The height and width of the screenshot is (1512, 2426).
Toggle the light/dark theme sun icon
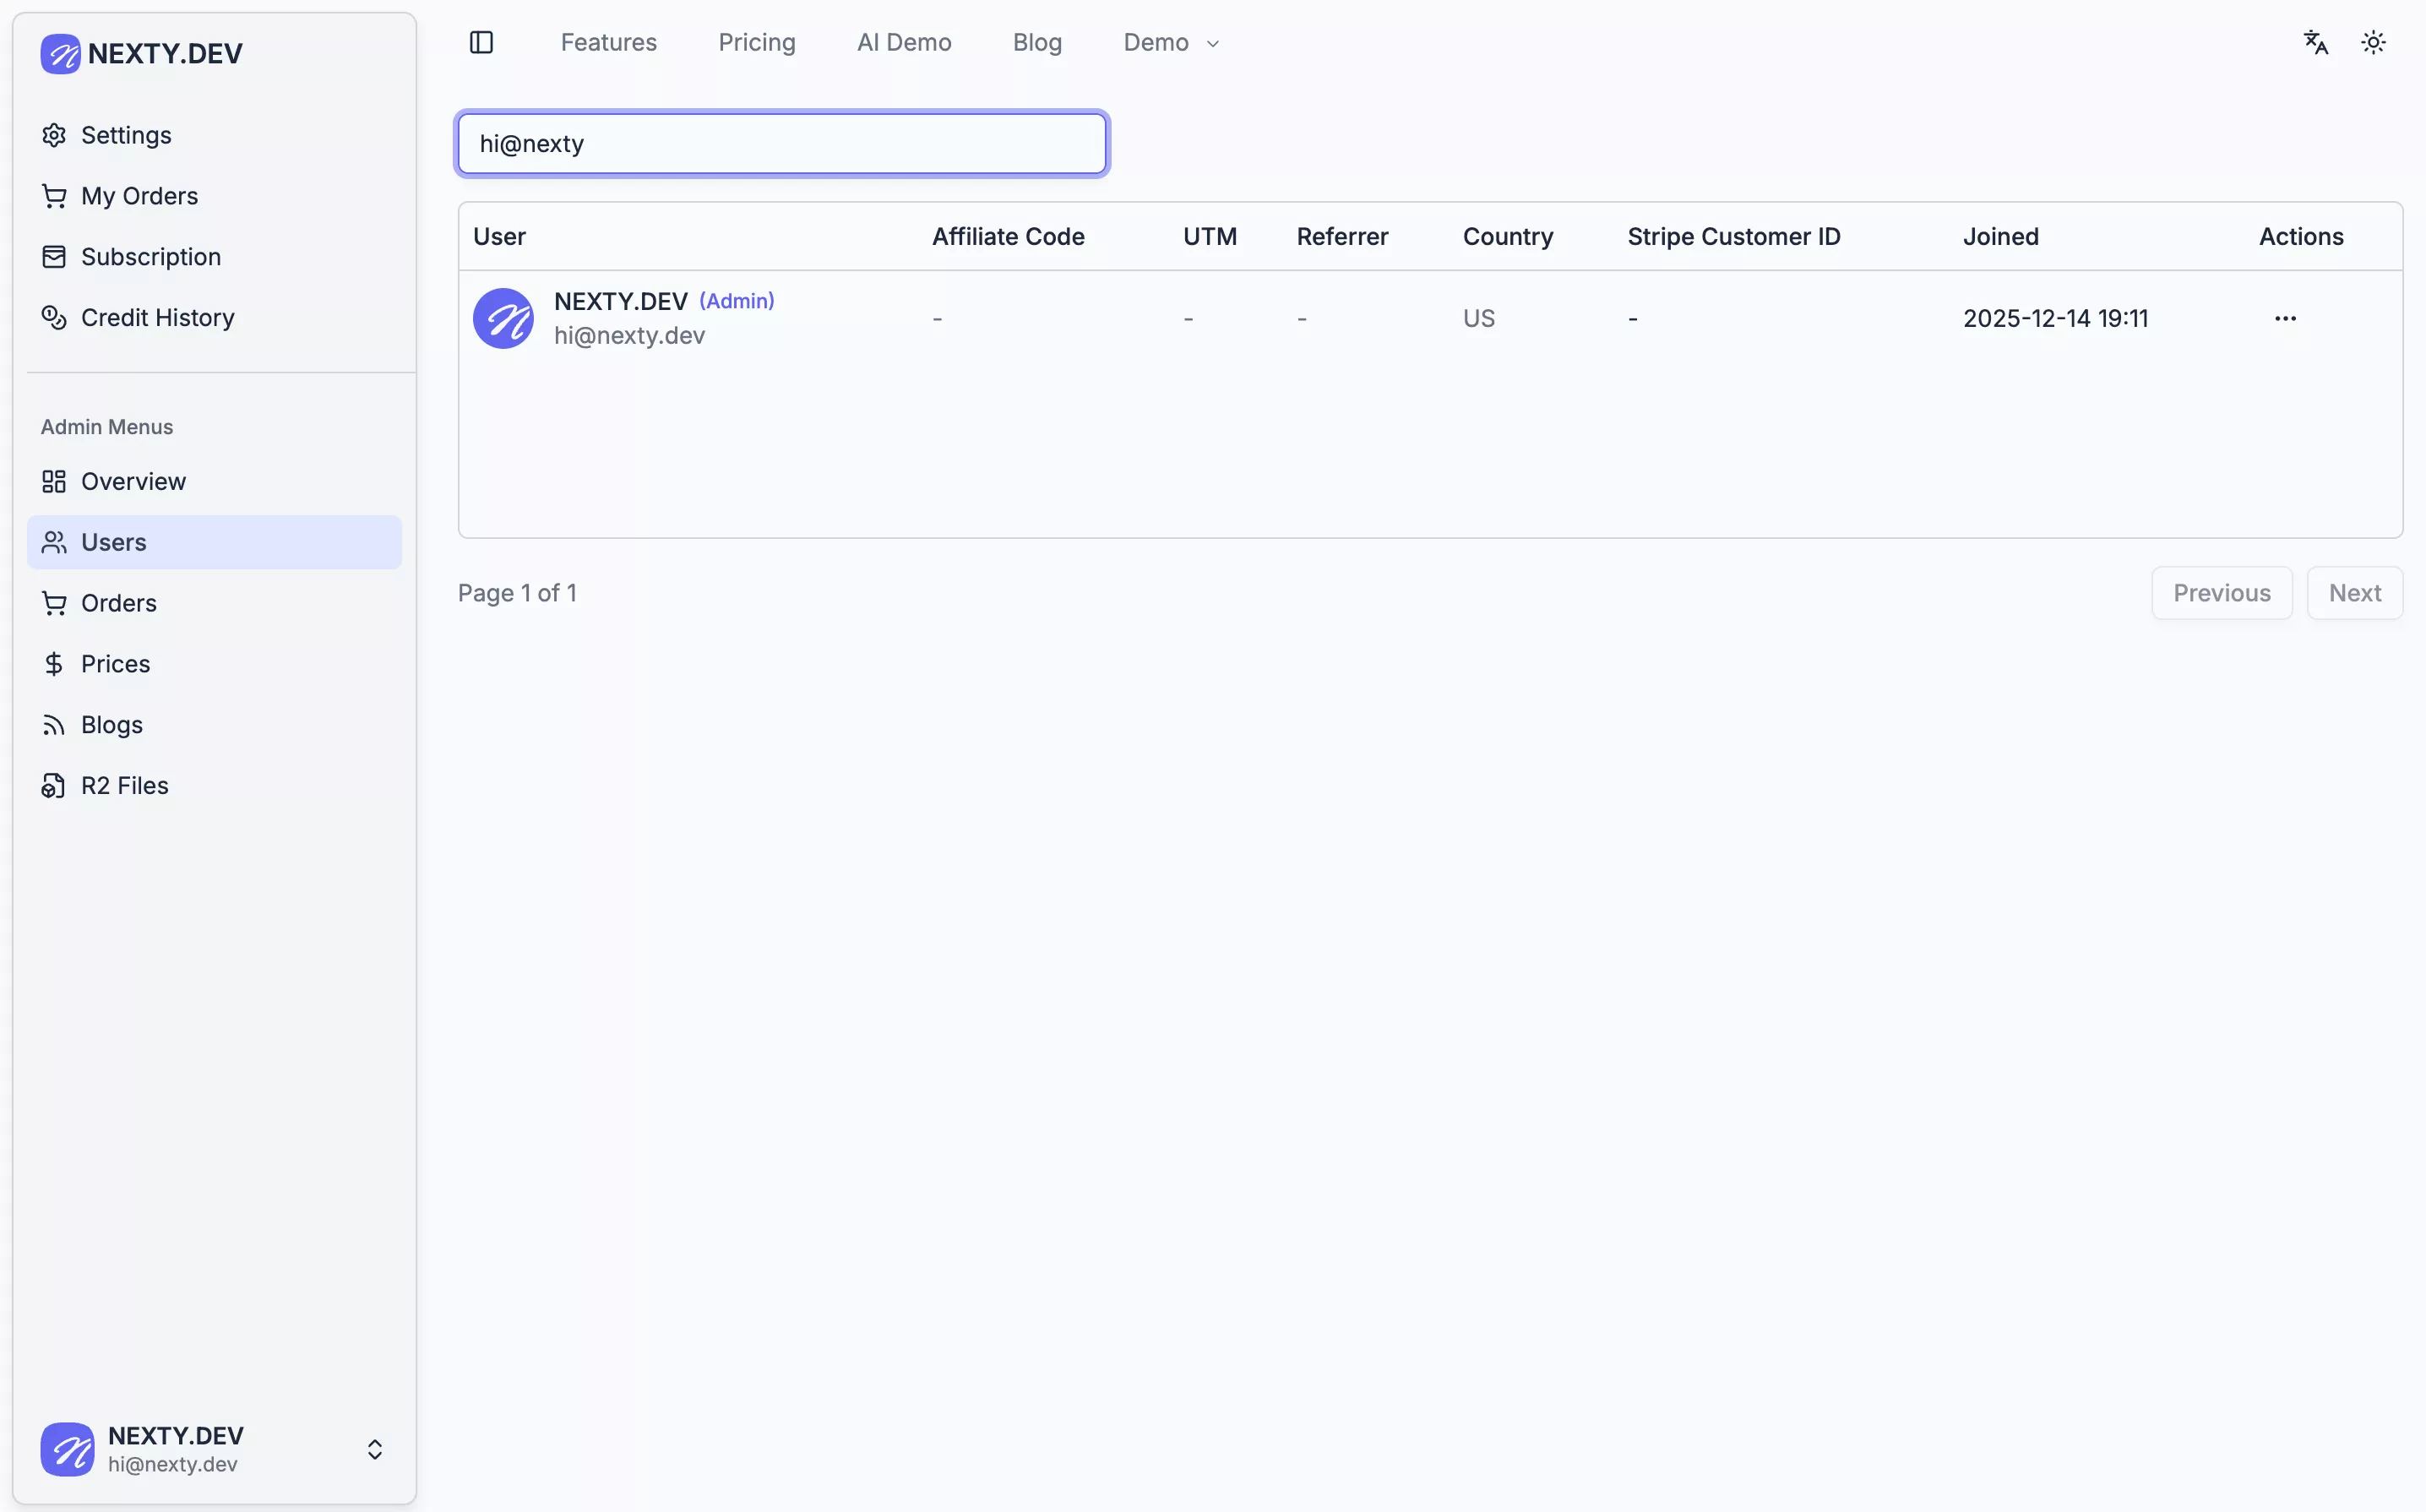pyautogui.click(x=2373, y=42)
